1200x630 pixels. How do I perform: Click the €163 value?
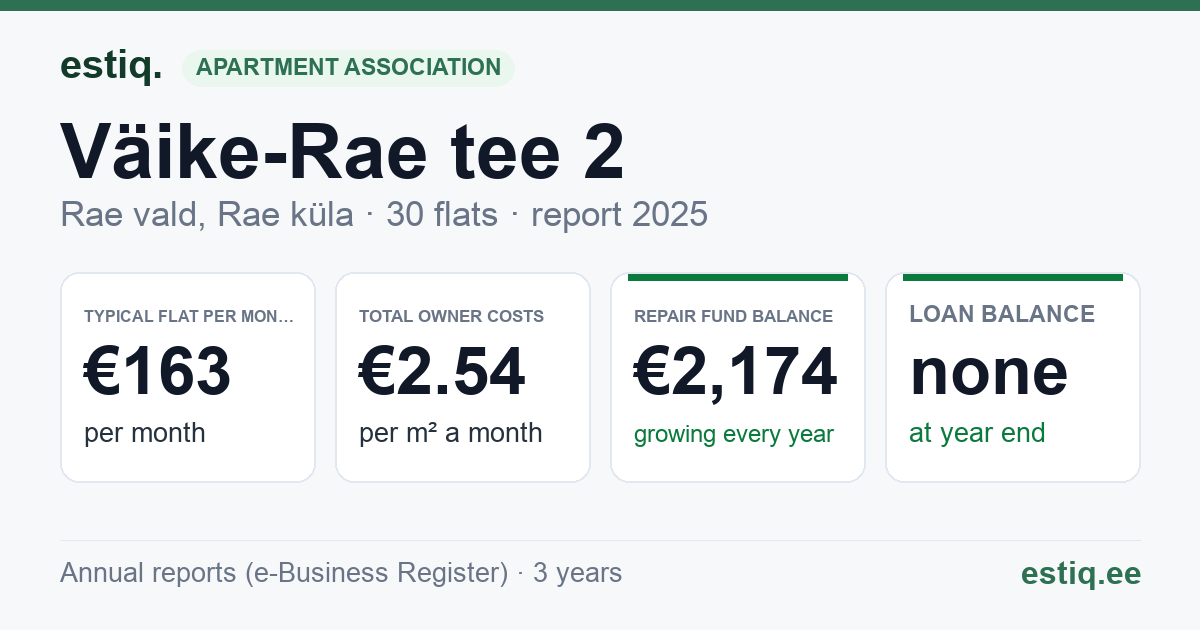(x=158, y=371)
